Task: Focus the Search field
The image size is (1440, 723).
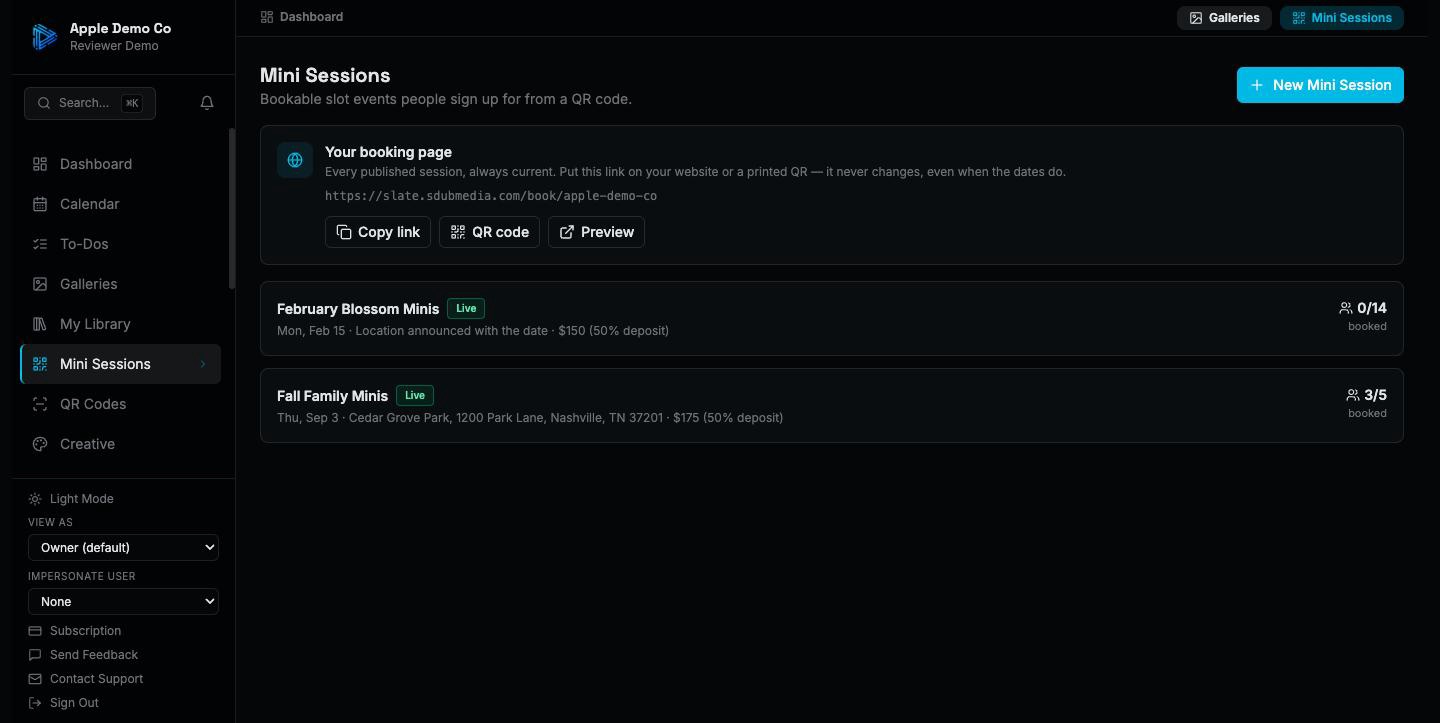Action: (90, 103)
